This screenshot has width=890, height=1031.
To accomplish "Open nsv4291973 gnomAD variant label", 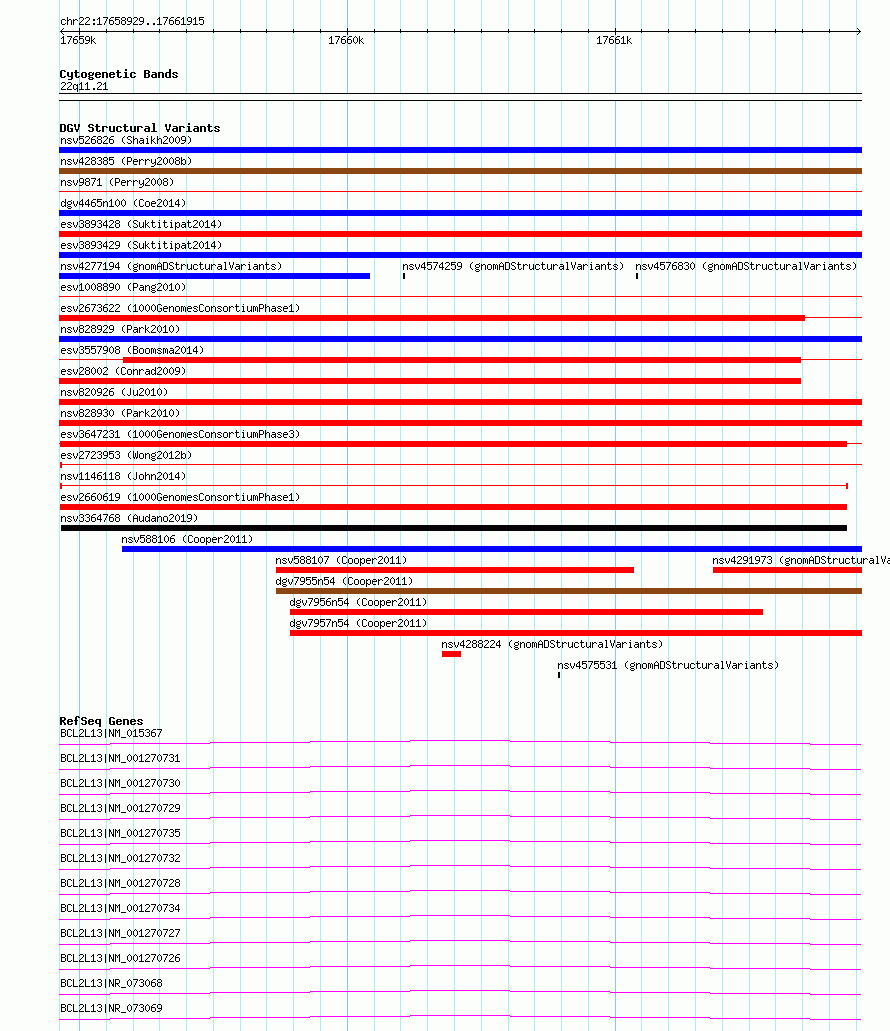I will (801, 561).
